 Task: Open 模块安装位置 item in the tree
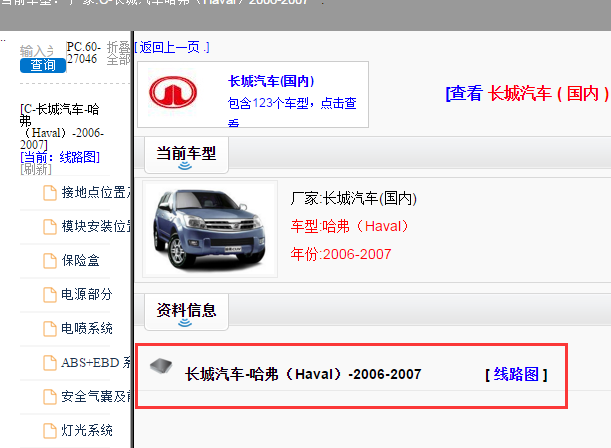point(96,226)
